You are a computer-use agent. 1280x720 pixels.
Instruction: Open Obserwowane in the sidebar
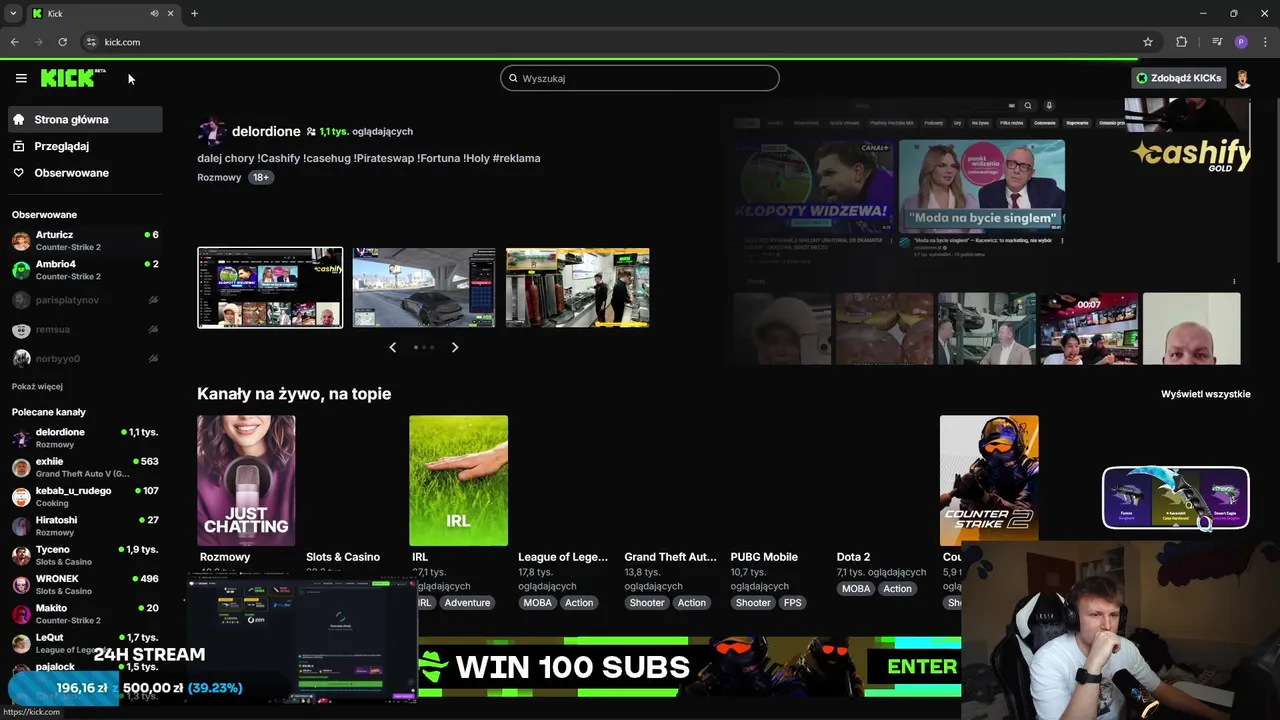85,173
